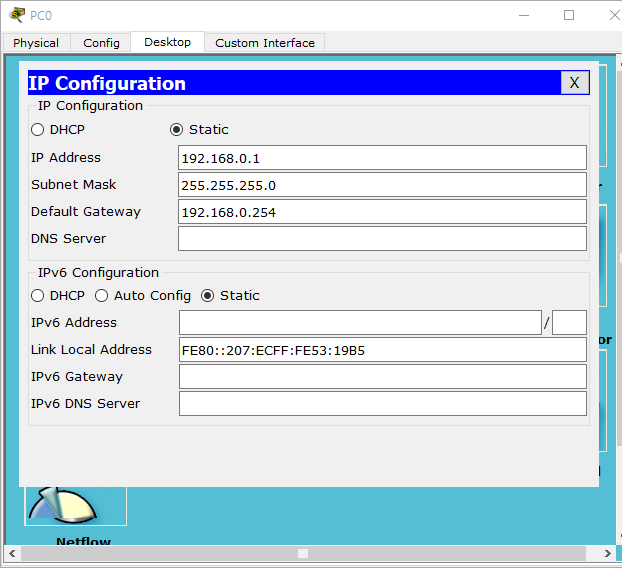The image size is (622, 568).
Task: Focus the empty DNS Server field
Action: pyautogui.click(x=382, y=239)
